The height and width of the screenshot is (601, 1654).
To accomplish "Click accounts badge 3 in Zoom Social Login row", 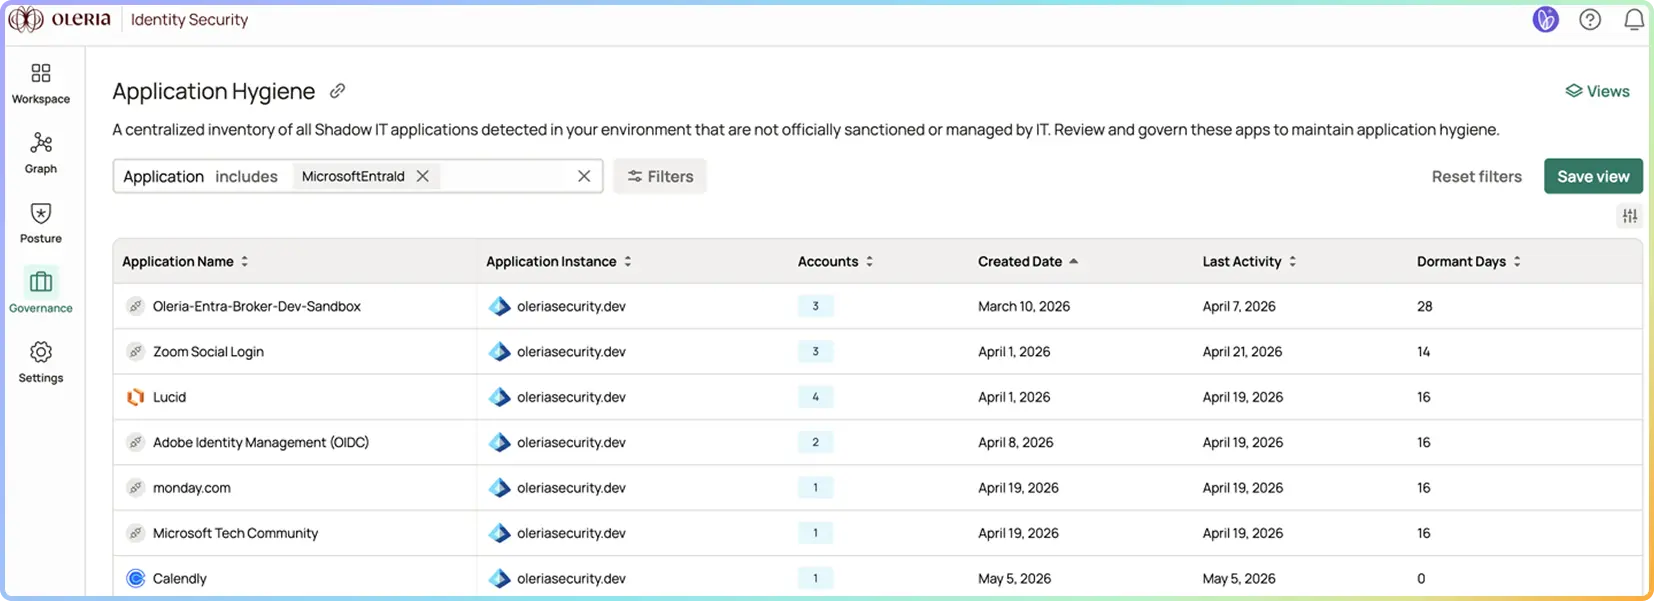I will (x=815, y=351).
